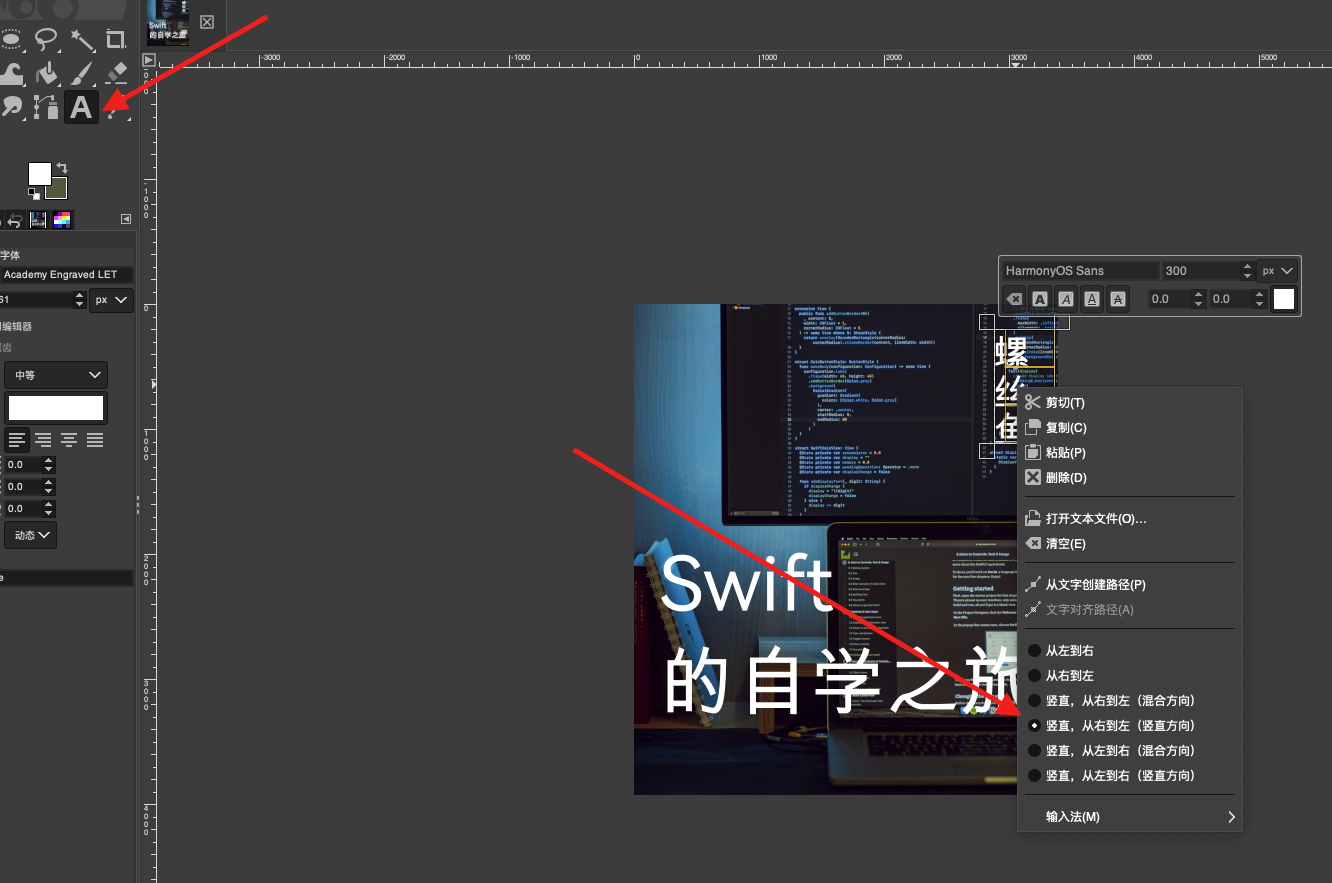Image resolution: width=1332 pixels, height=883 pixels.
Task: Open the 动态 text box dropdown
Action: point(31,535)
